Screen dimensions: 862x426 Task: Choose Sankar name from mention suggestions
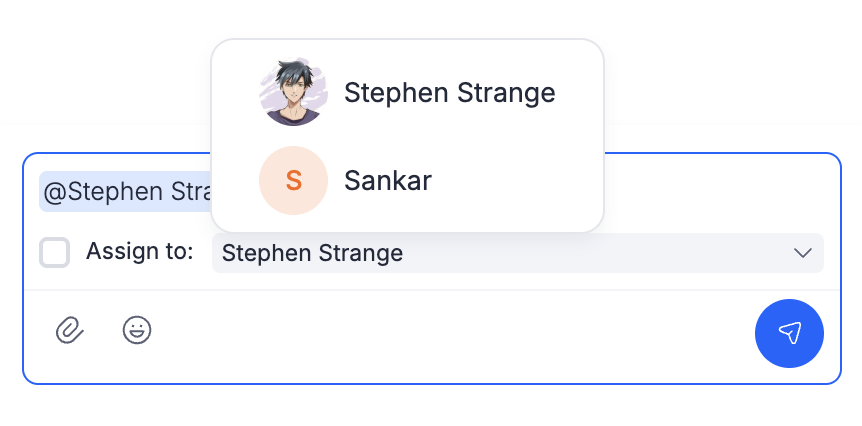pyautogui.click(x=388, y=181)
